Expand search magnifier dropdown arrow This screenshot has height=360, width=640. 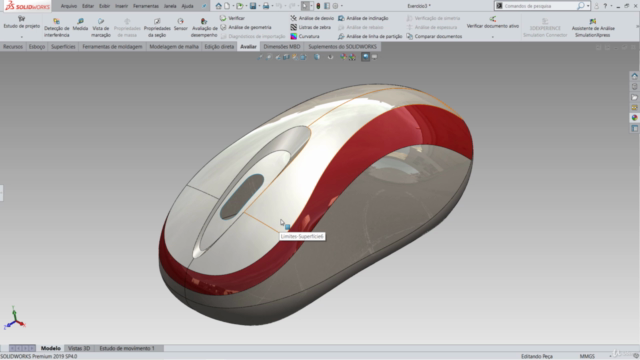point(588,6)
